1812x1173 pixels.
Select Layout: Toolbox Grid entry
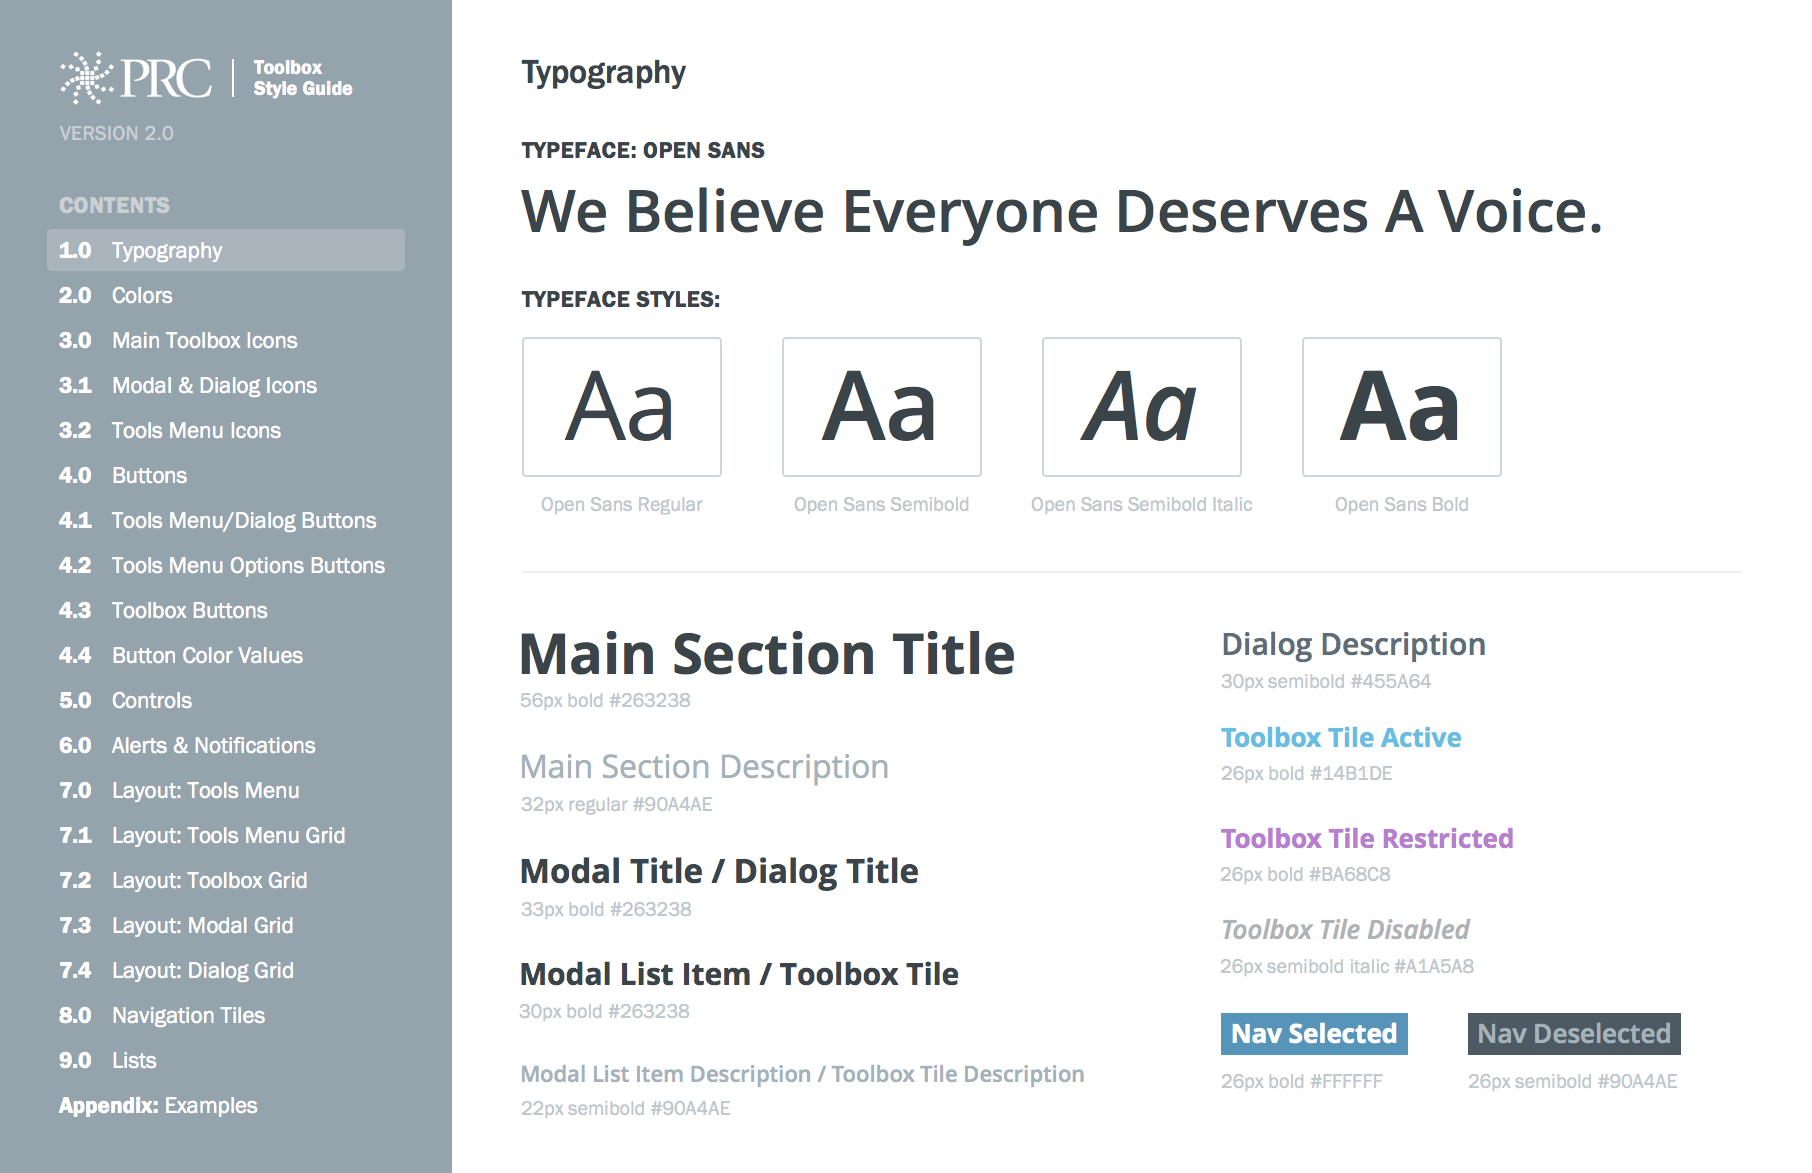209,881
